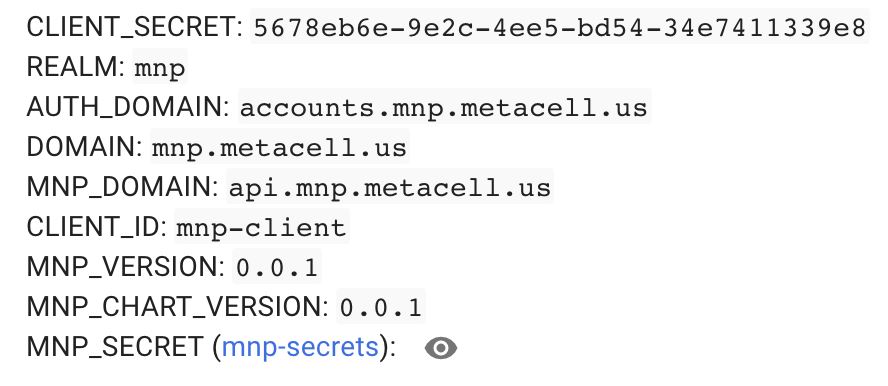This screenshot has width=888, height=386.
Task: Click the CLIENT_SECRET code value
Action: click(560, 27)
